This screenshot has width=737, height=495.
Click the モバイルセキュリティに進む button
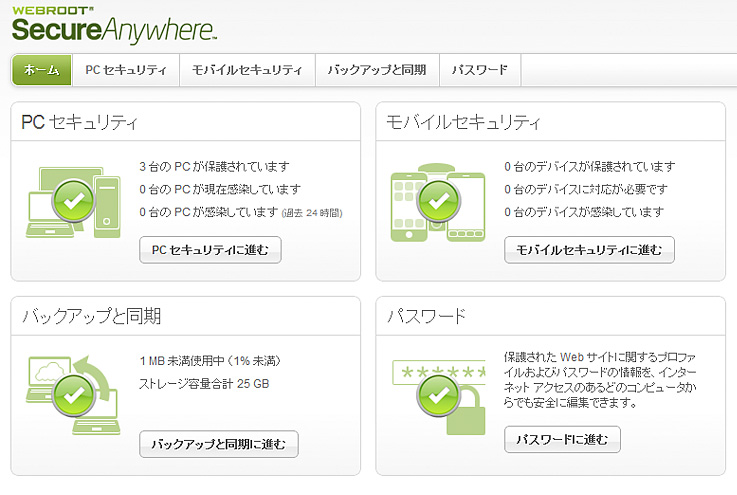[x=589, y=250]
